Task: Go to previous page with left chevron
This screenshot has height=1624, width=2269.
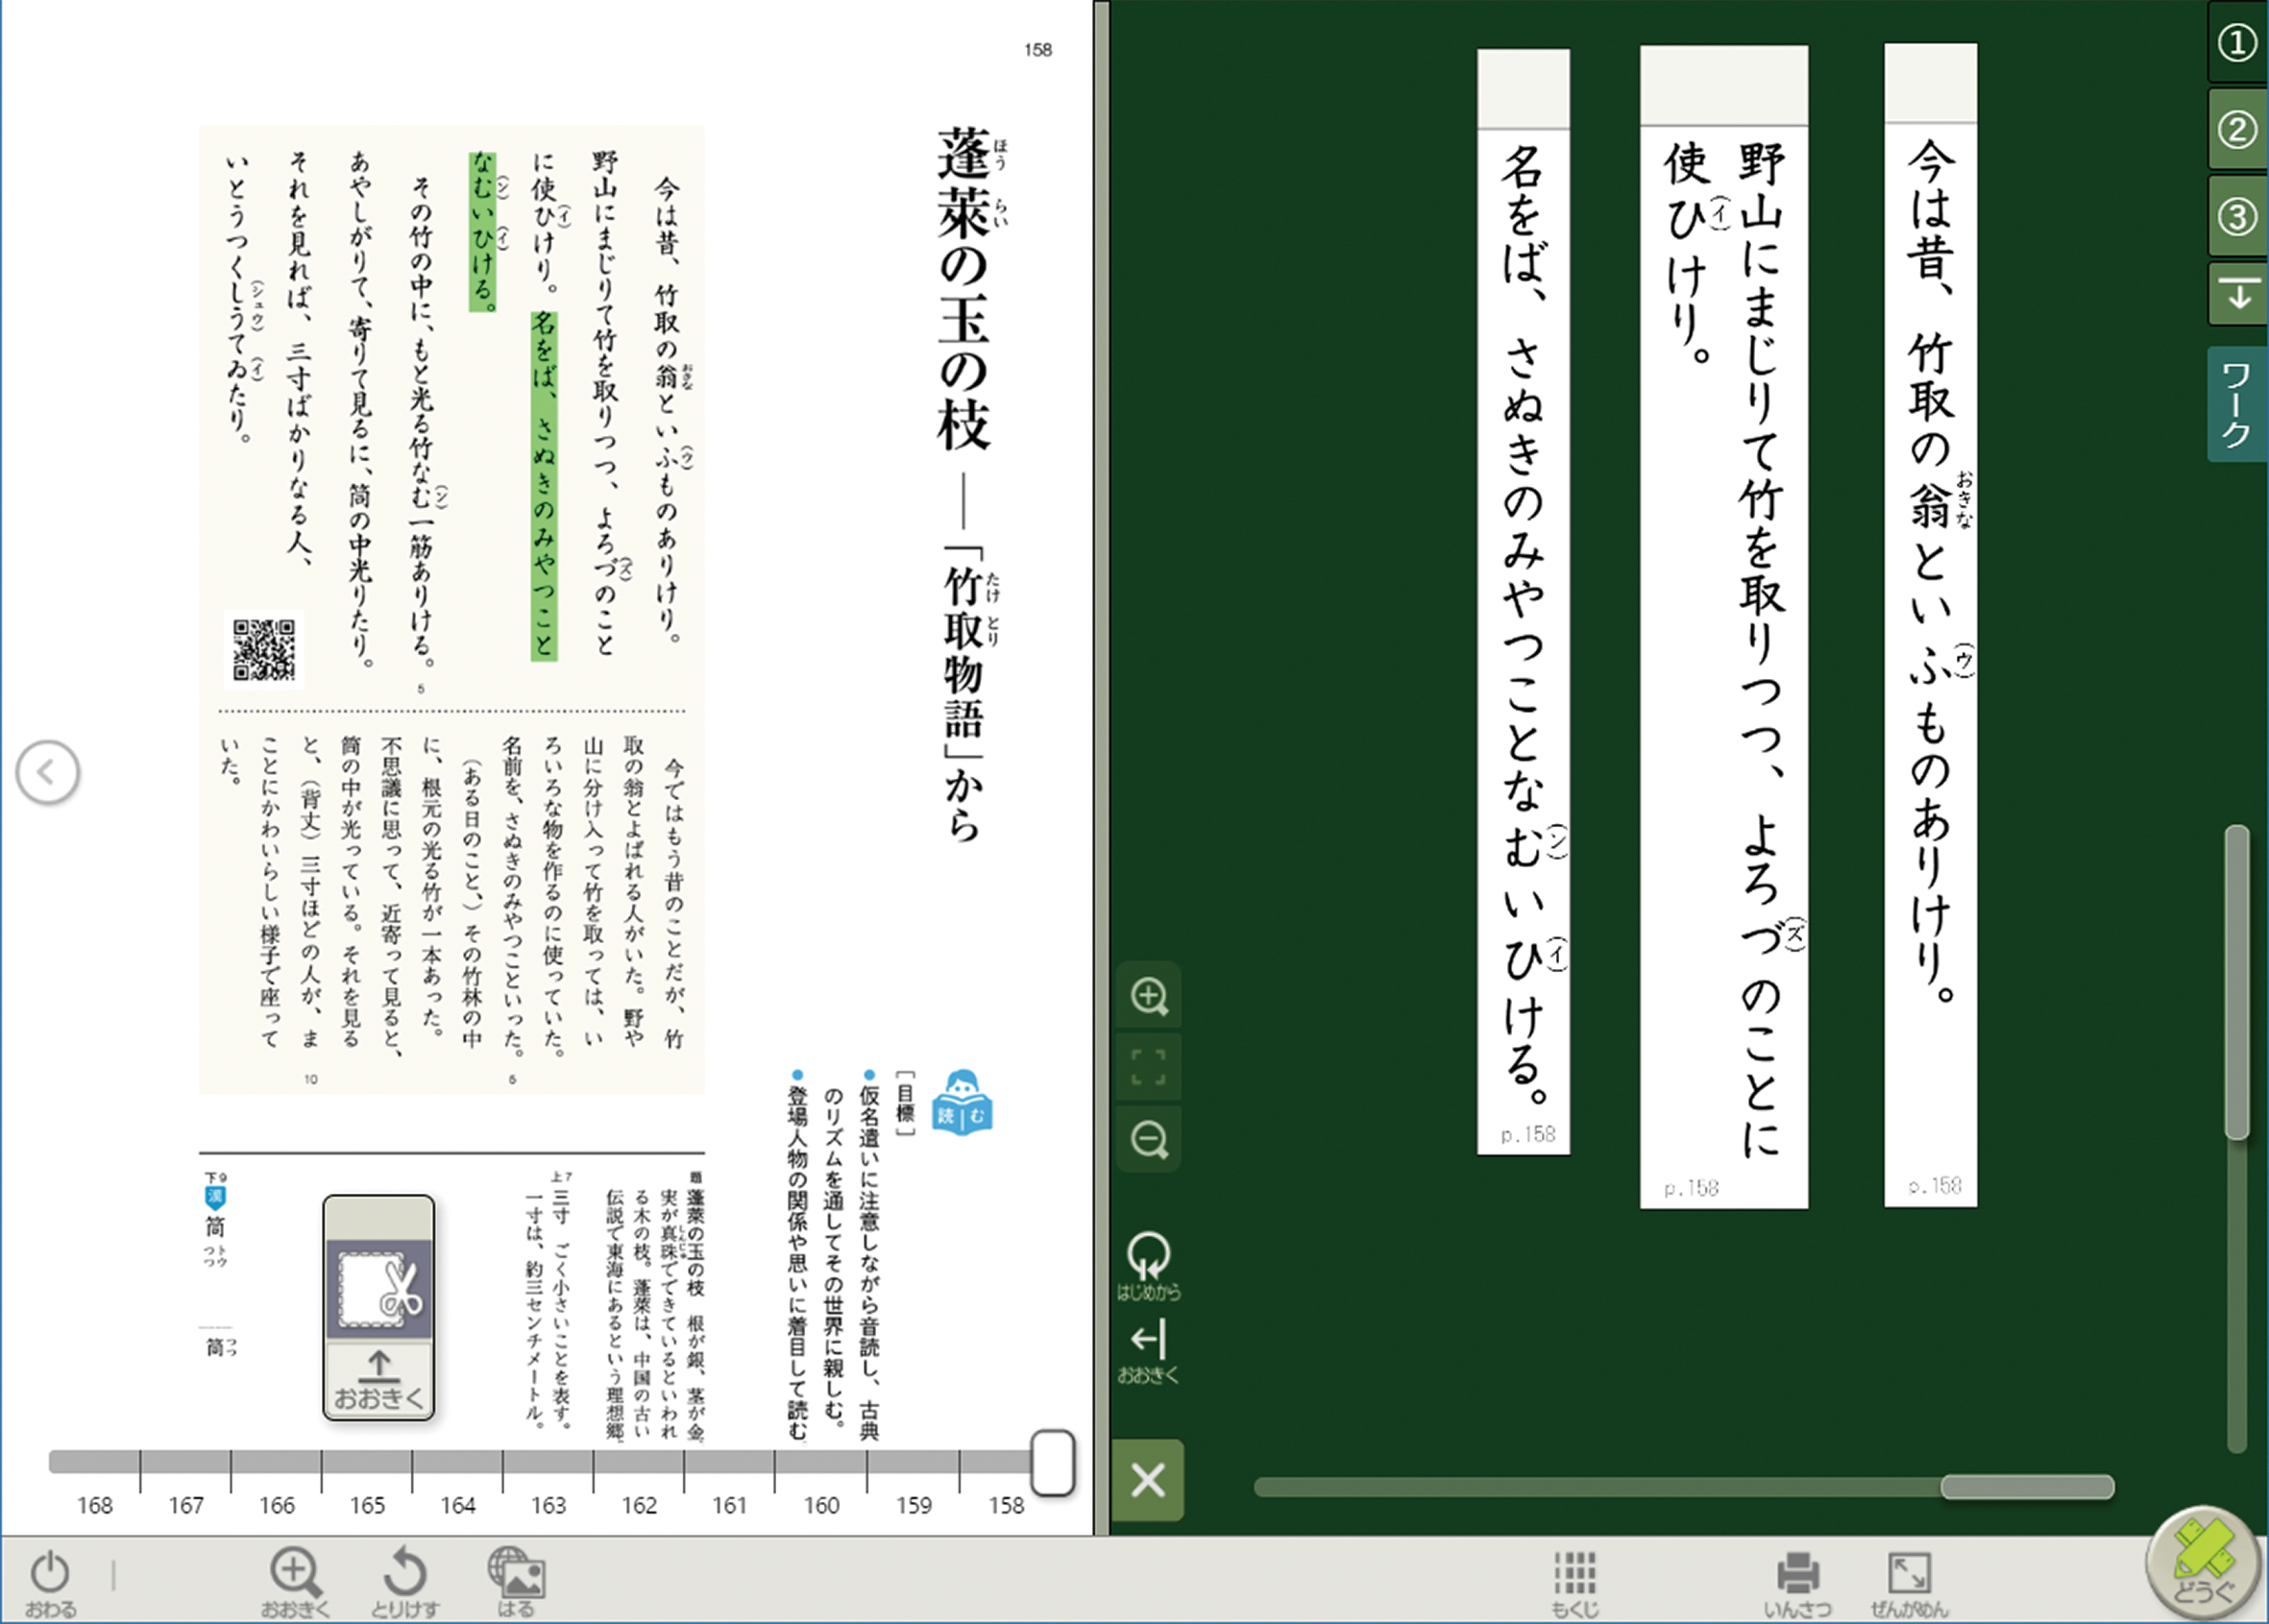Action: click(47, 772)
